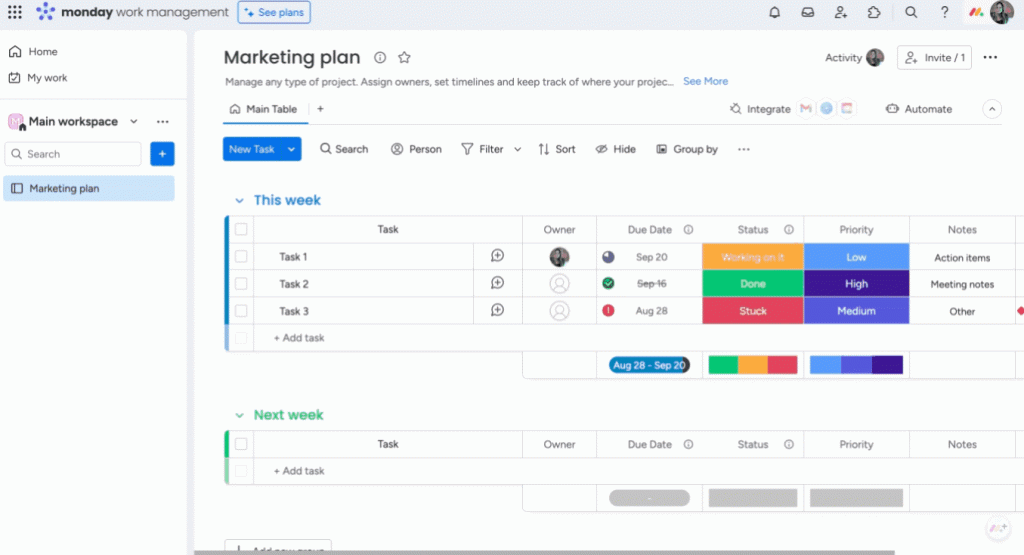Image resolution: width=1024 pixels, height=555 pixels.
Task: Open the notifications bell
Action: pyautogui.click(x=774, y=12)
